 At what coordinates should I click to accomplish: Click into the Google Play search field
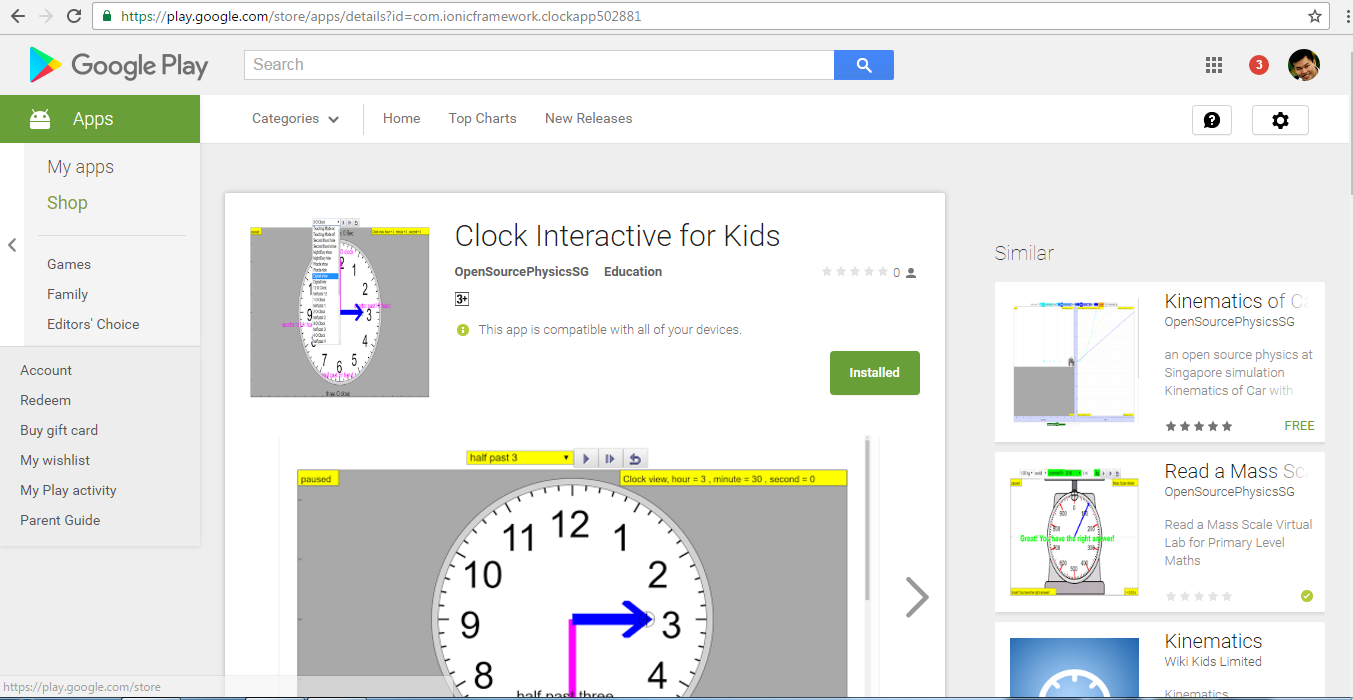[539, 65]
